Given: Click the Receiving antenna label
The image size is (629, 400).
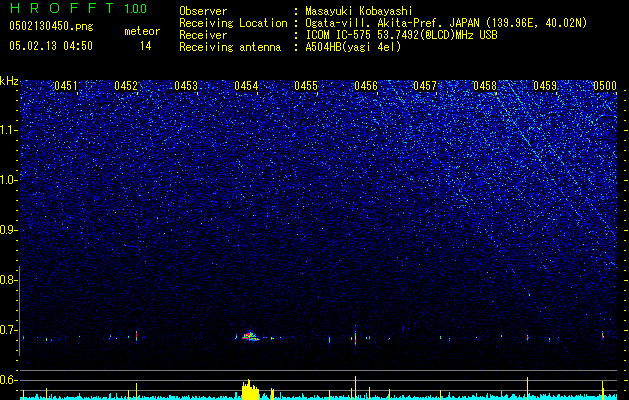Looking at the screenshot, I should pyautogui.click(x=230, y=47).
